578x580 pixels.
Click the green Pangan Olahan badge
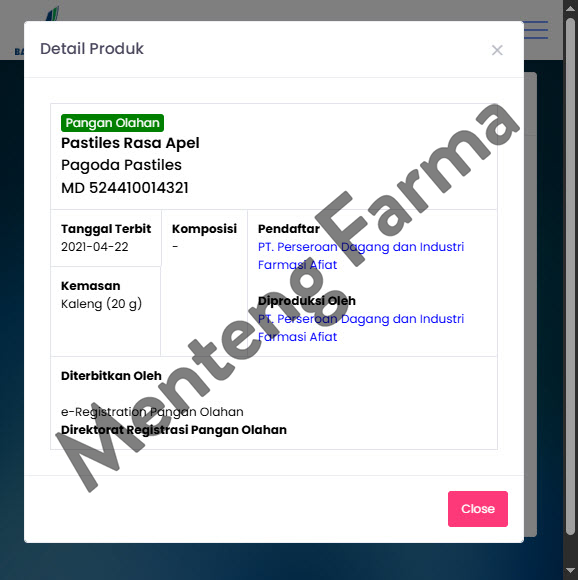[112, 123]
